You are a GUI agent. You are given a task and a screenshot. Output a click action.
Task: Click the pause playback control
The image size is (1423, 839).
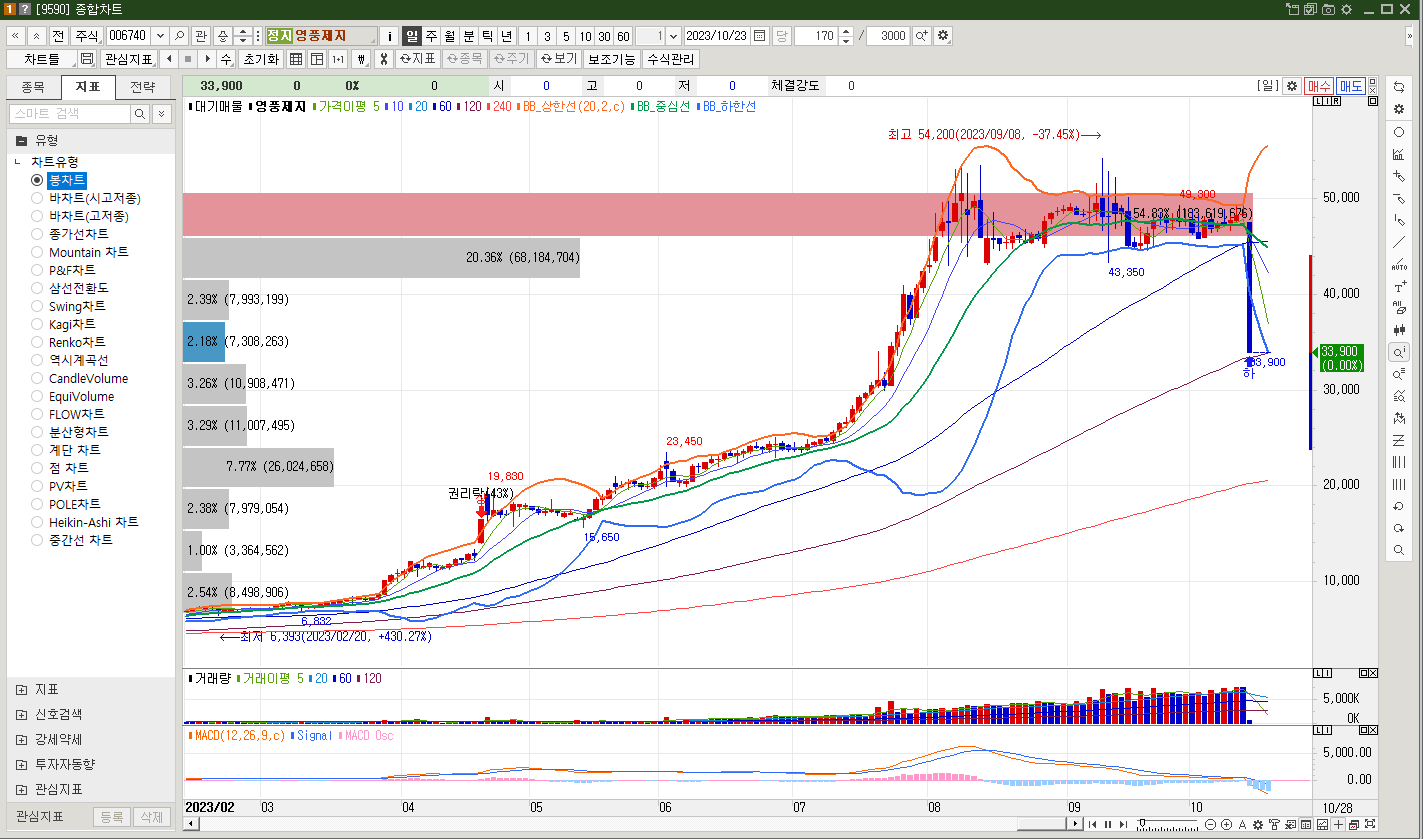(1108, 824)
